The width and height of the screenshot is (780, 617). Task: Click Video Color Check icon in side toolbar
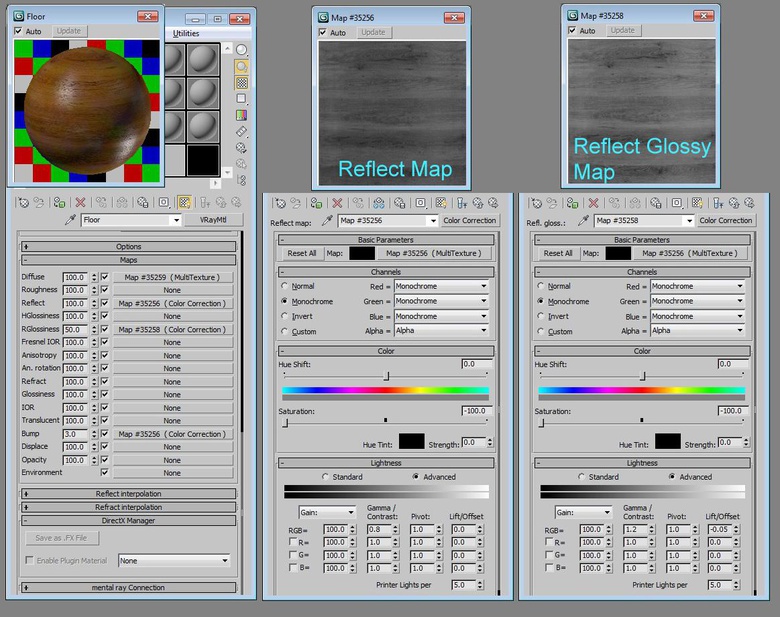(241, 115)
